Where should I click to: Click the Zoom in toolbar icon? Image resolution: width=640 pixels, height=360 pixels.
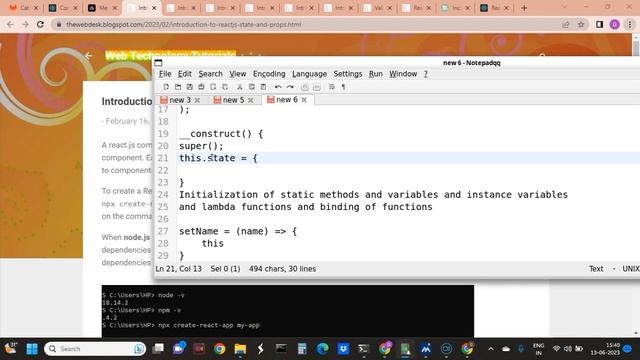point(304,87)
